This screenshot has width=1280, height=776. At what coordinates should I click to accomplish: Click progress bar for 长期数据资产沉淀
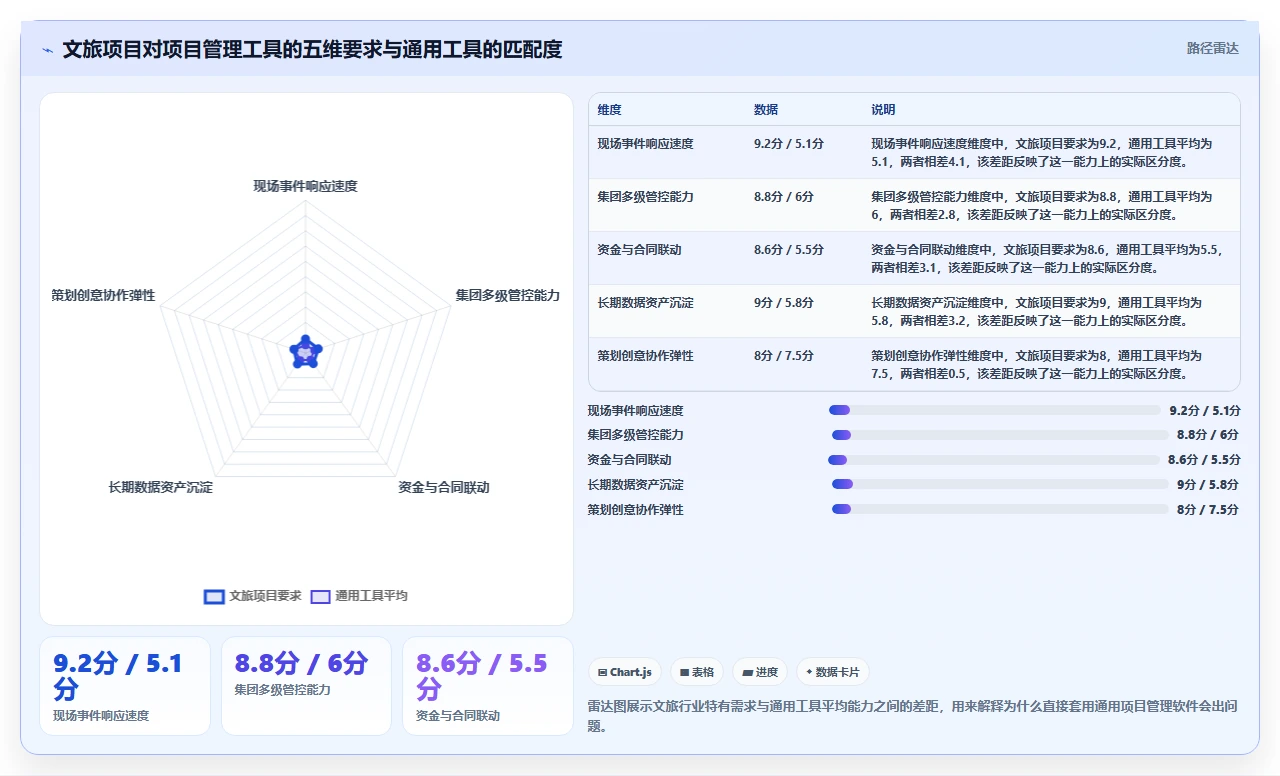1000,484
